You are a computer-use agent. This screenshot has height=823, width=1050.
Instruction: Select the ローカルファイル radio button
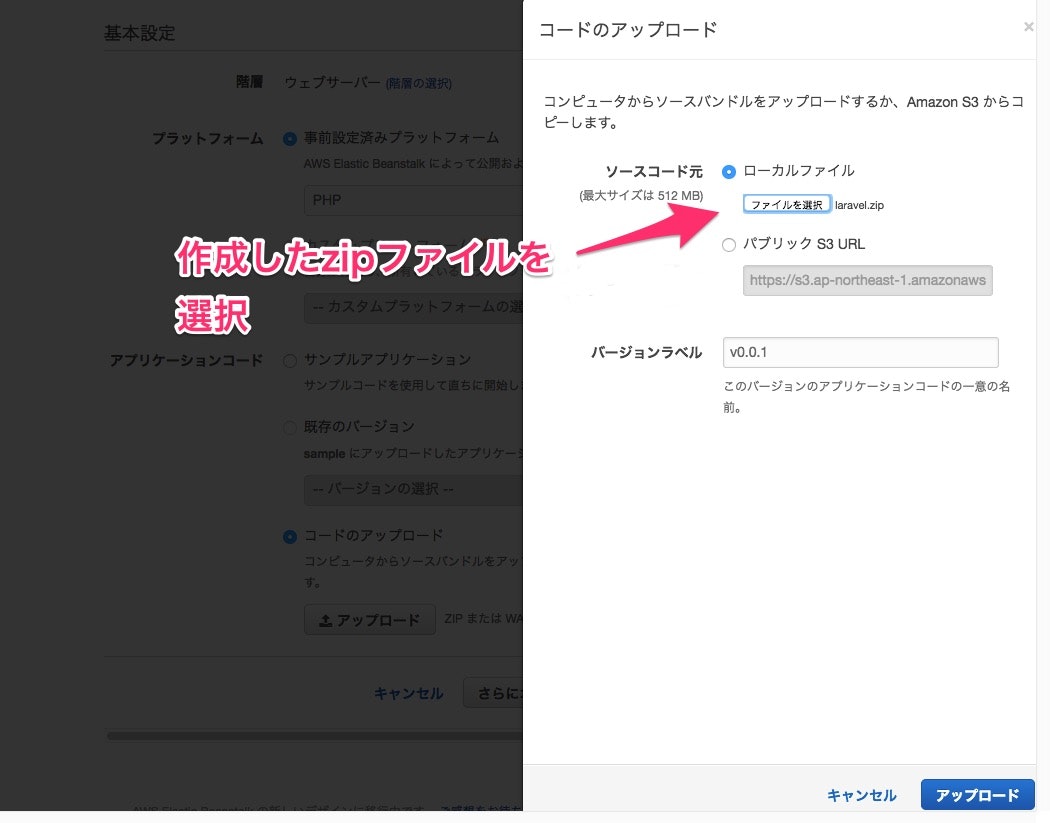click(729, 172)
